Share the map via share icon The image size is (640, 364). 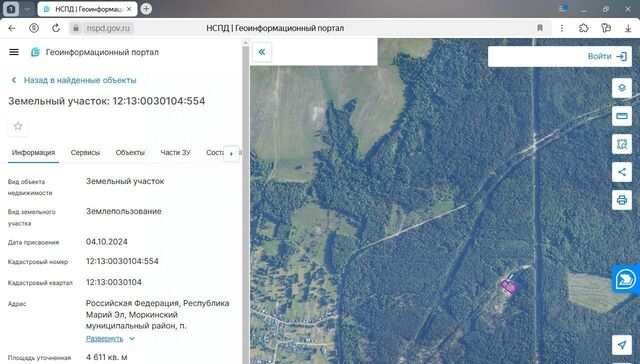tap(622, 172)
